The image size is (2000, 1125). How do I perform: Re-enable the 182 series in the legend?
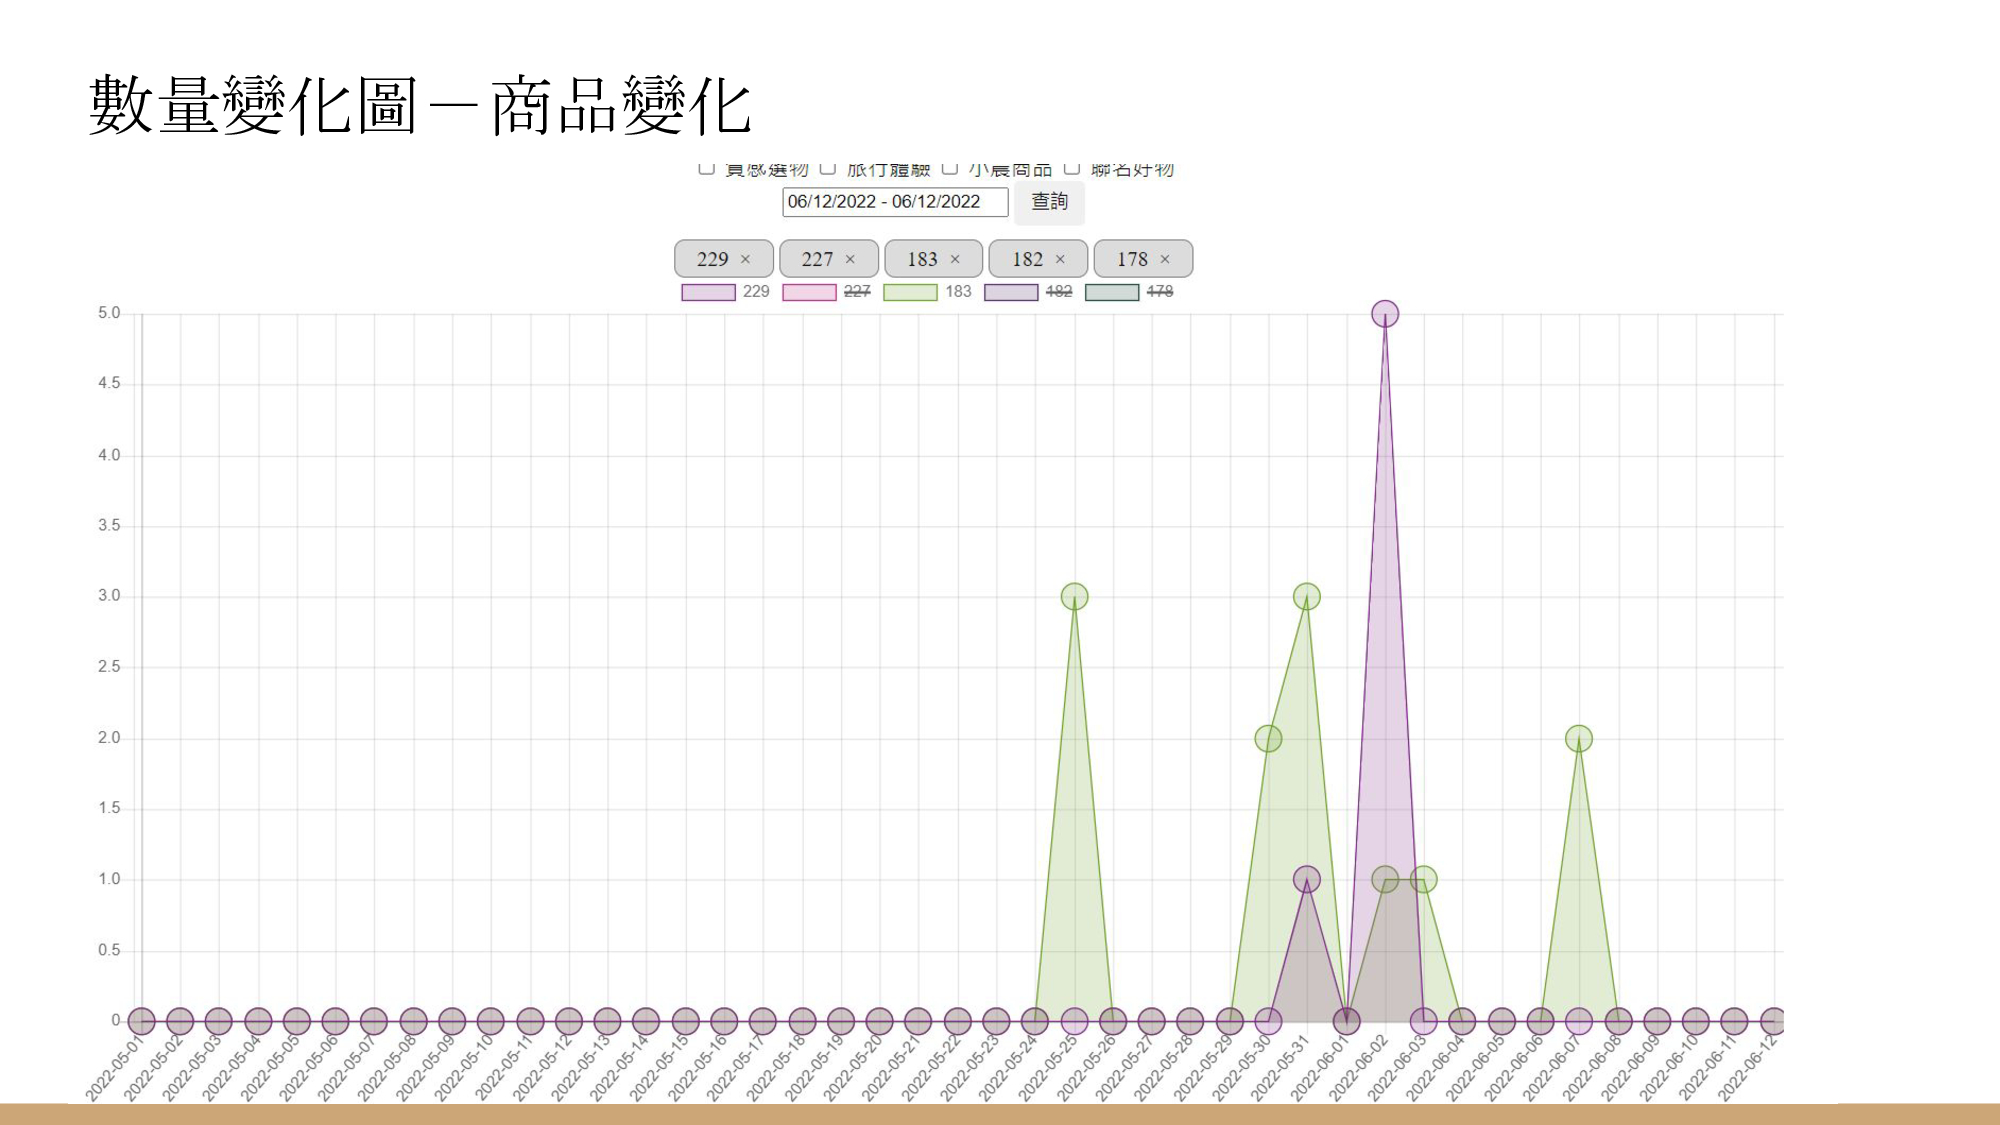[x=1057, y=294]
